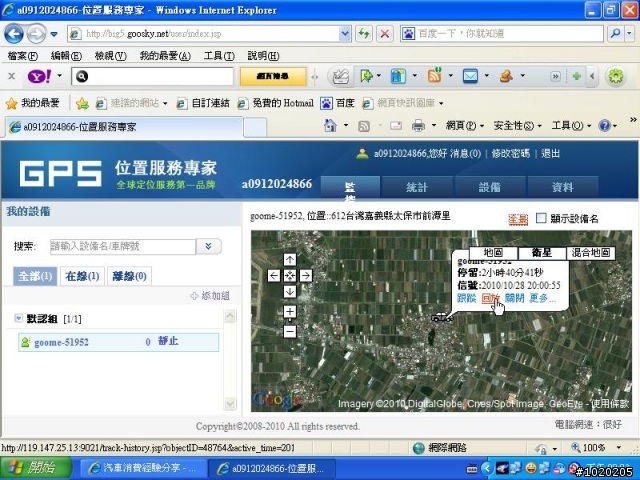Select the 在線(1) device filter tab

(x=82, y=276)
